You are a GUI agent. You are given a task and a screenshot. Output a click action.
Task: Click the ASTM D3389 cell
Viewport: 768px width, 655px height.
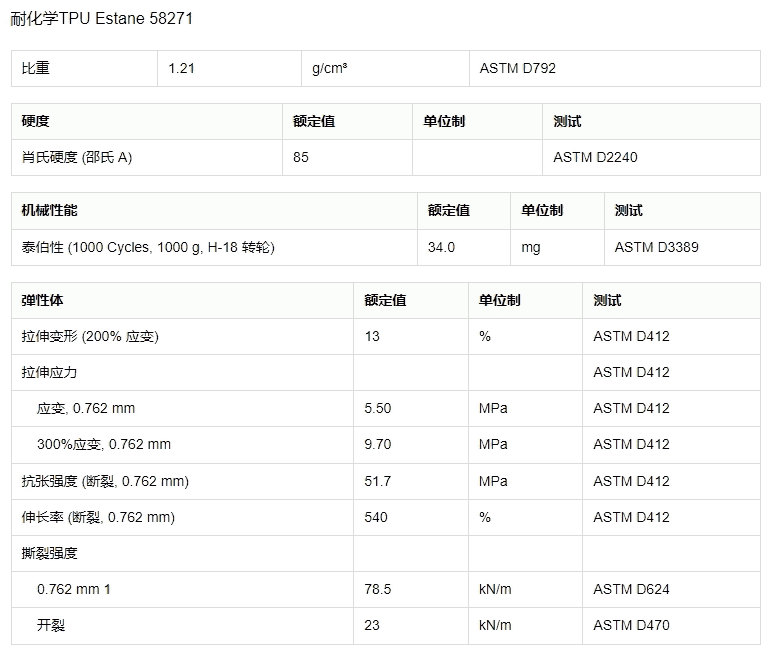tap(656, 247)
